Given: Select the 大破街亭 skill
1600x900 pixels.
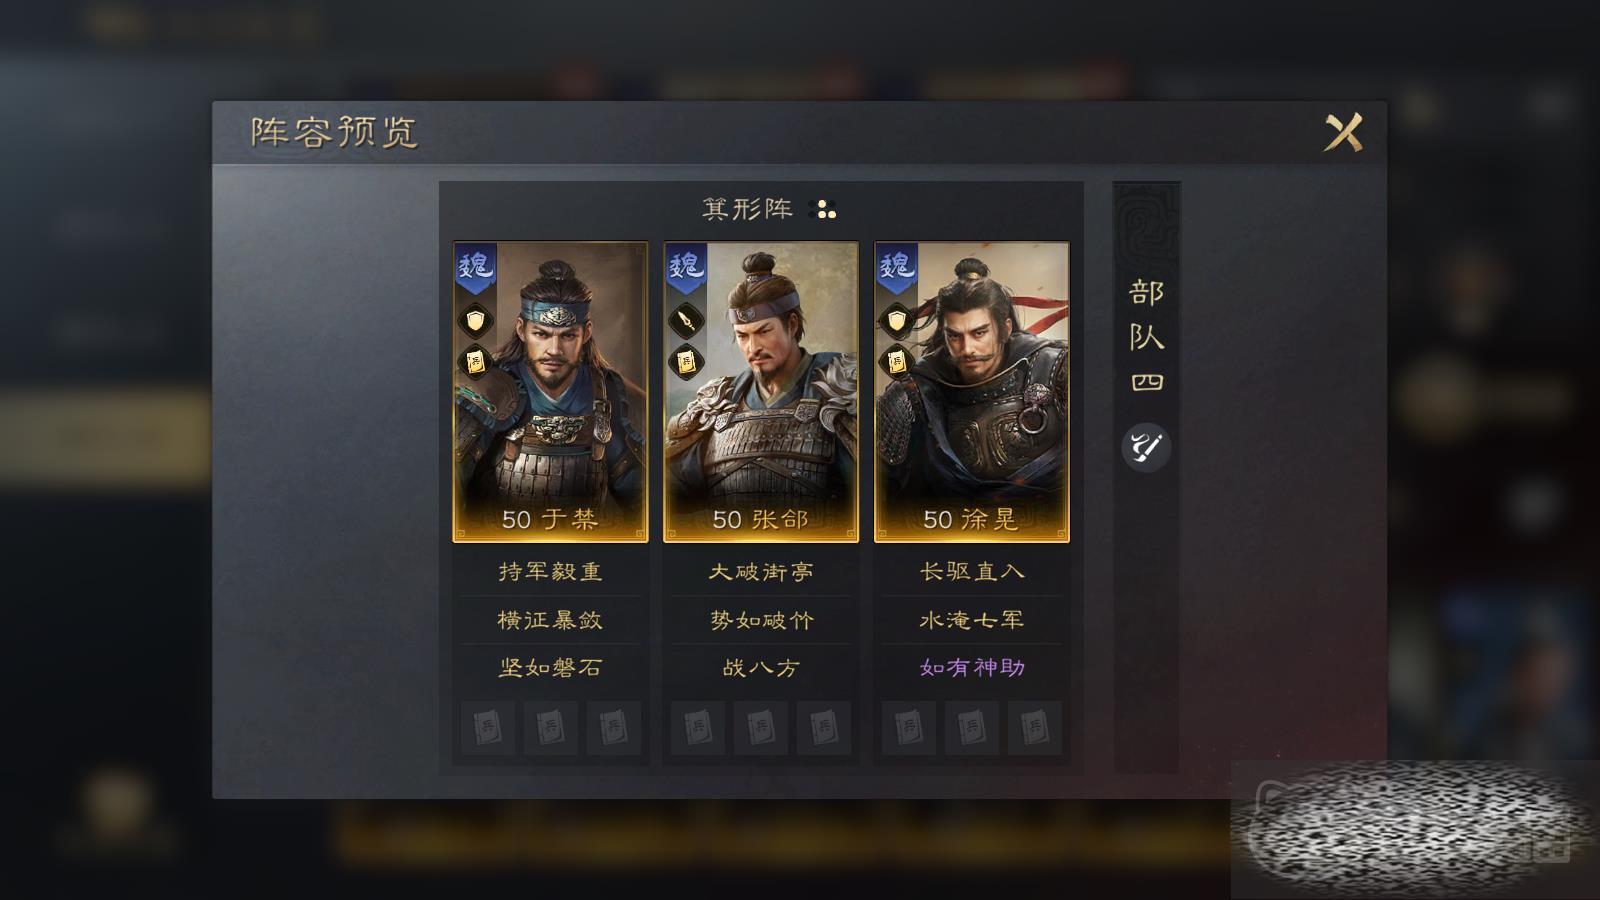Looking at the screenshot, I should click(761, 572).
